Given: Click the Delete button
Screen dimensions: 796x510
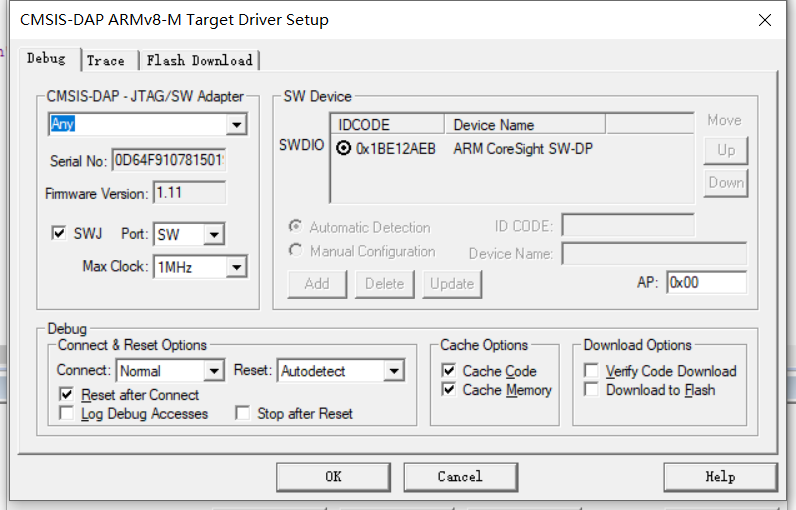Looking at the screenshot, I should click(384, 284).
